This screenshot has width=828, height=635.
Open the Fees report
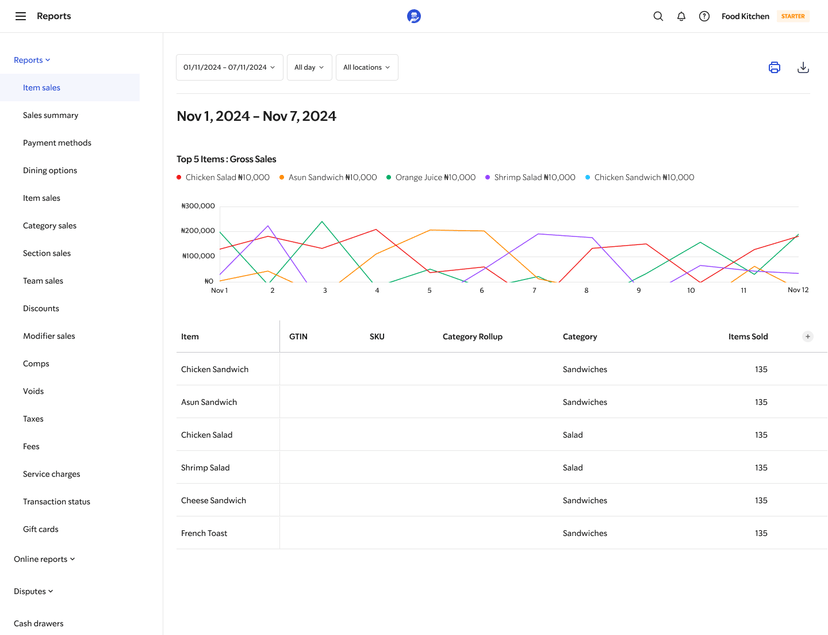coord(31,447)
